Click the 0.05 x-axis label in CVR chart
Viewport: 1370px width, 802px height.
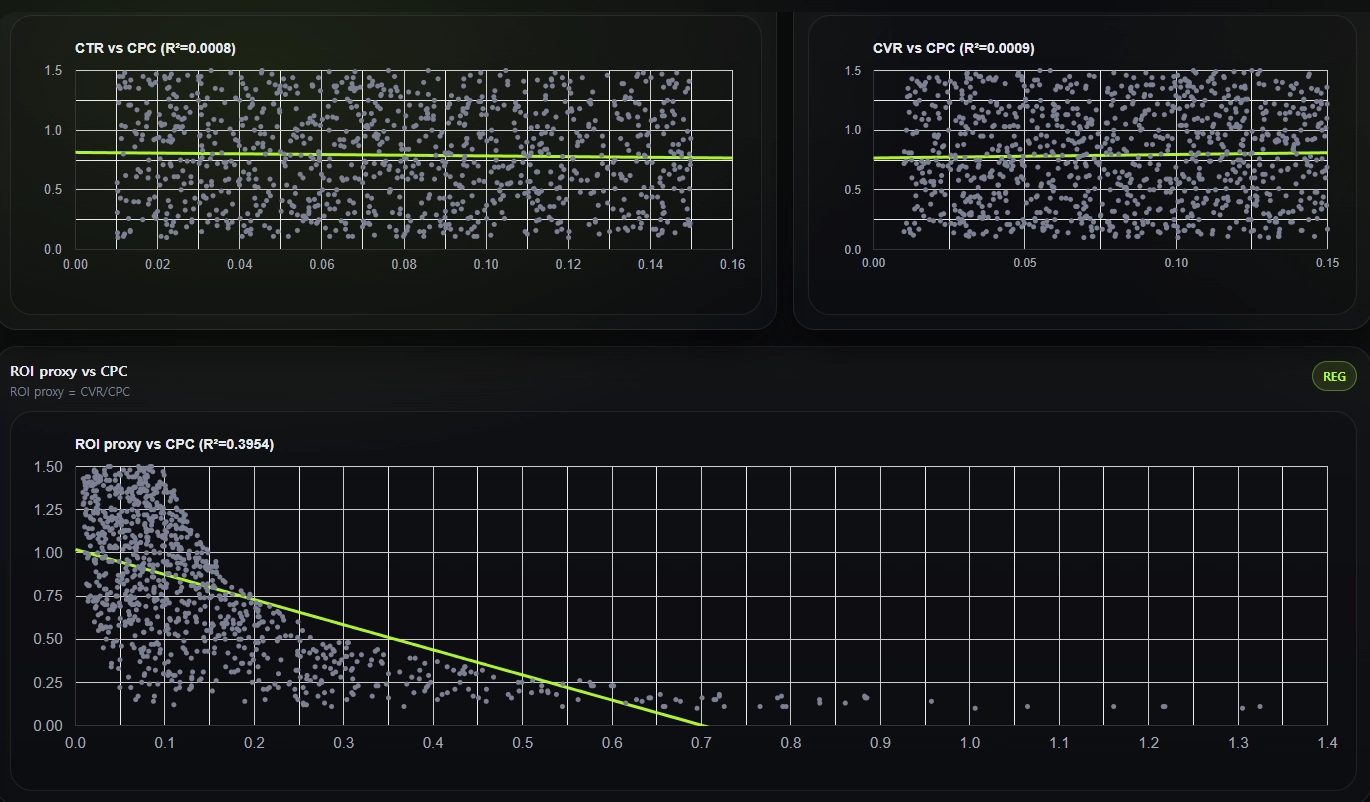pyautogui.click(x=1025, y=263)
